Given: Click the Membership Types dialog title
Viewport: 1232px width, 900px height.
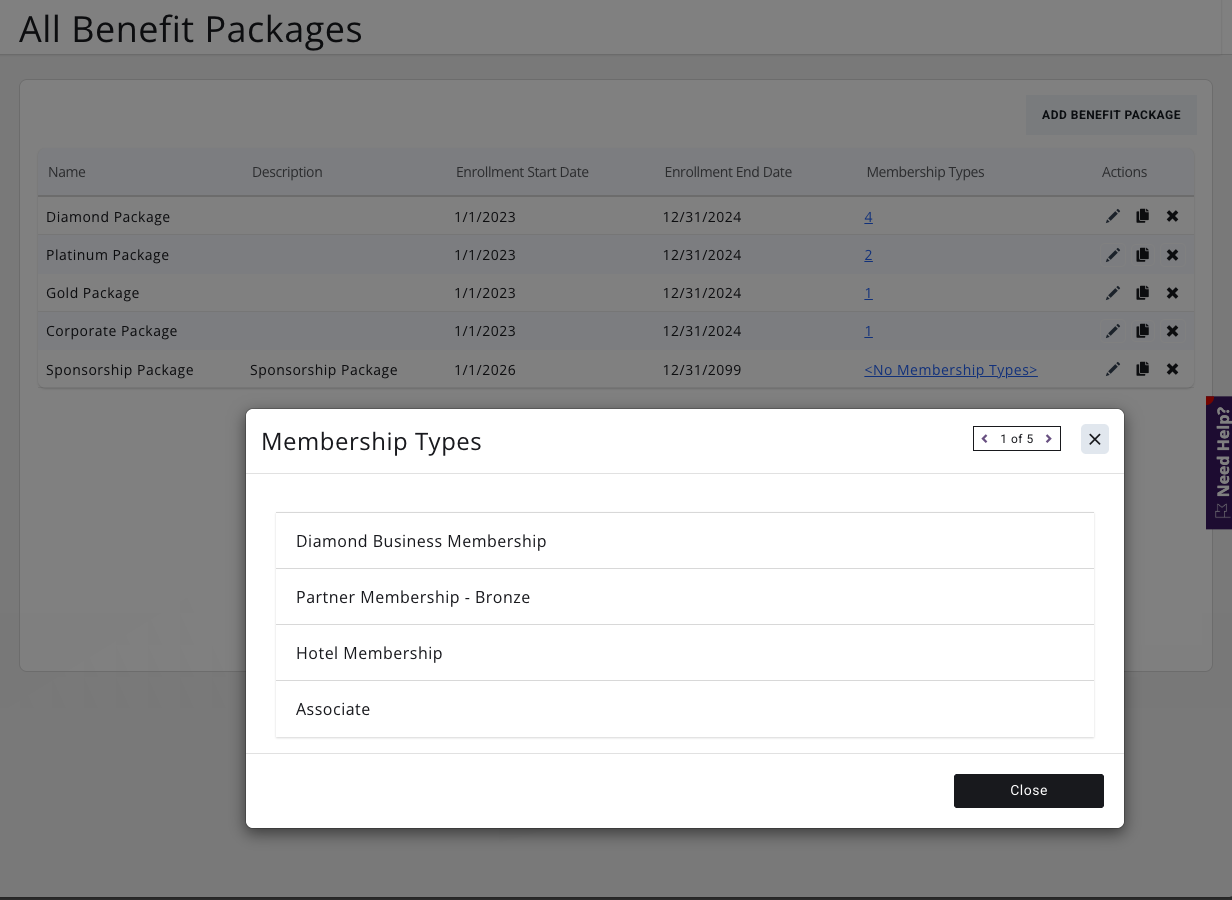Looking at the screenshot, I should (371, 441).
